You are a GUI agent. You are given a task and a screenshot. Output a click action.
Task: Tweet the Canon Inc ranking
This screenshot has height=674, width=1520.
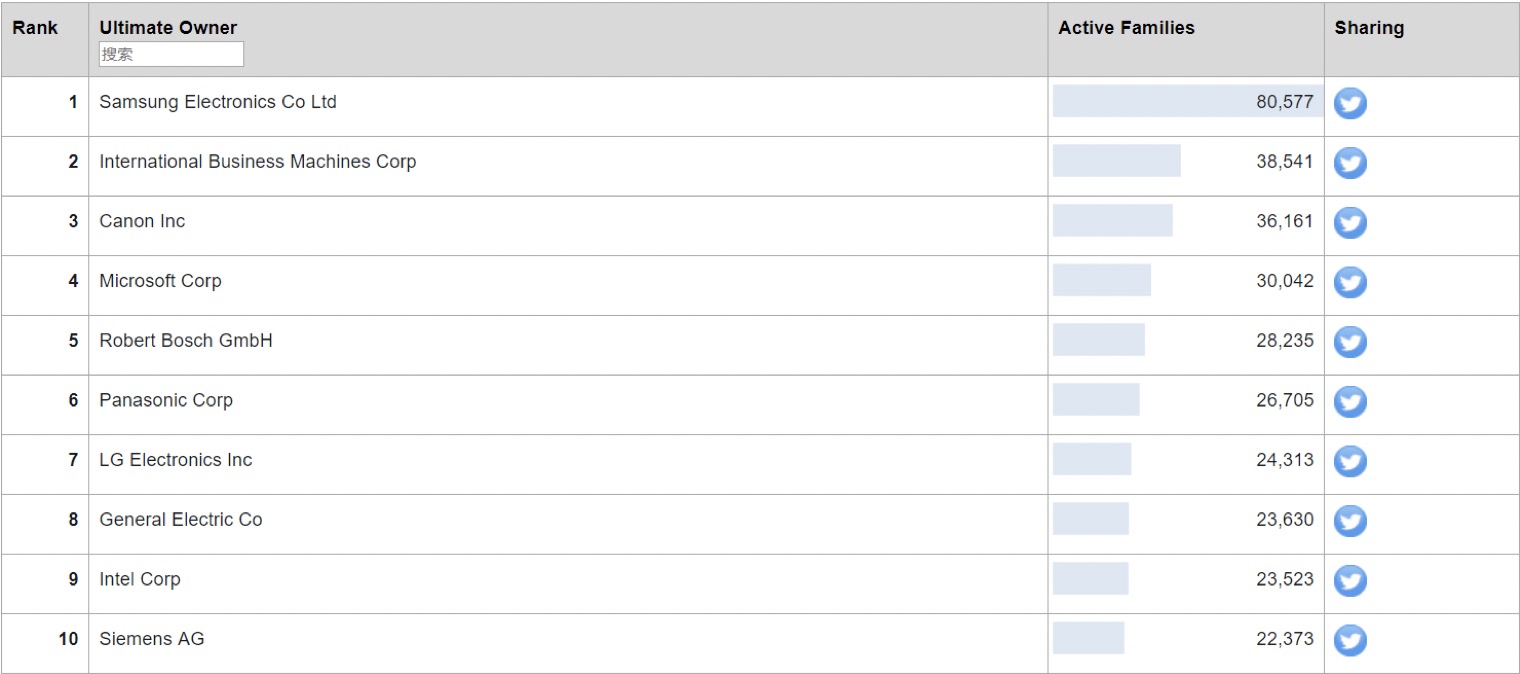click(1350, 222)
